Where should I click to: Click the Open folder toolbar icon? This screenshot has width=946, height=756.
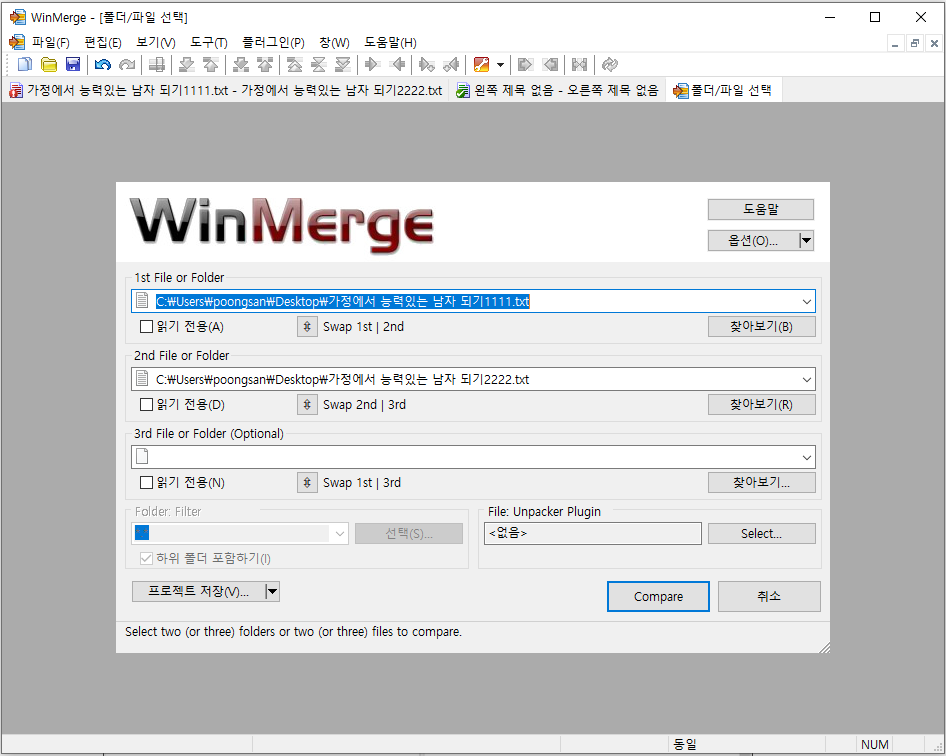(x=49, y=65)
